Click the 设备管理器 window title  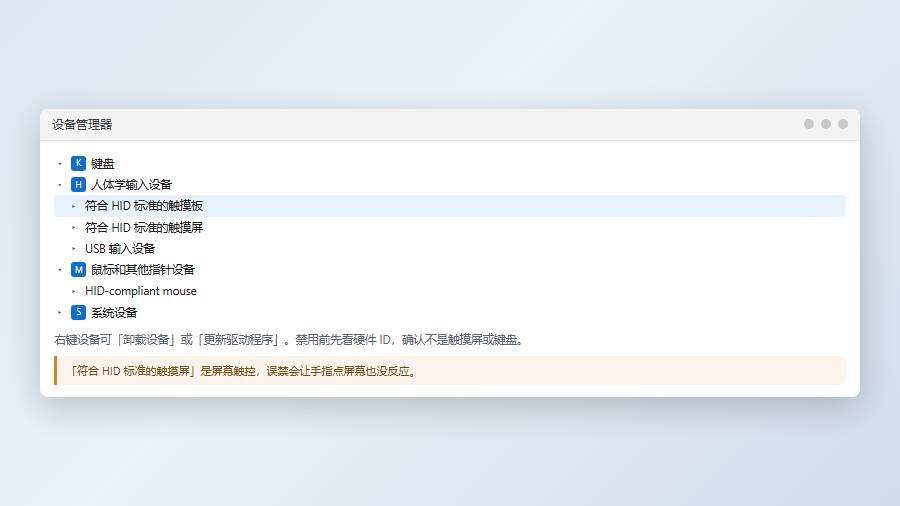tap(82, 124)
